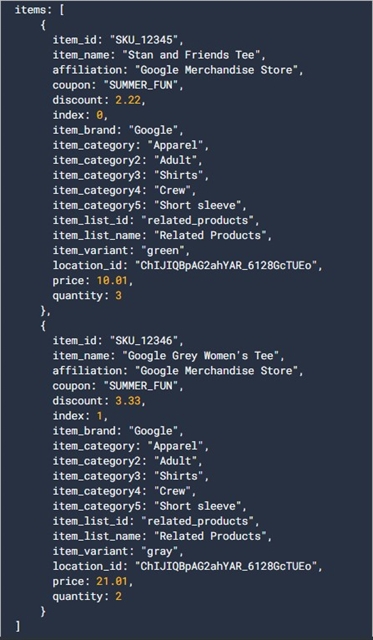Click the first discount value 2.22
The image size is (373, 640).
(x=128, y=100)
